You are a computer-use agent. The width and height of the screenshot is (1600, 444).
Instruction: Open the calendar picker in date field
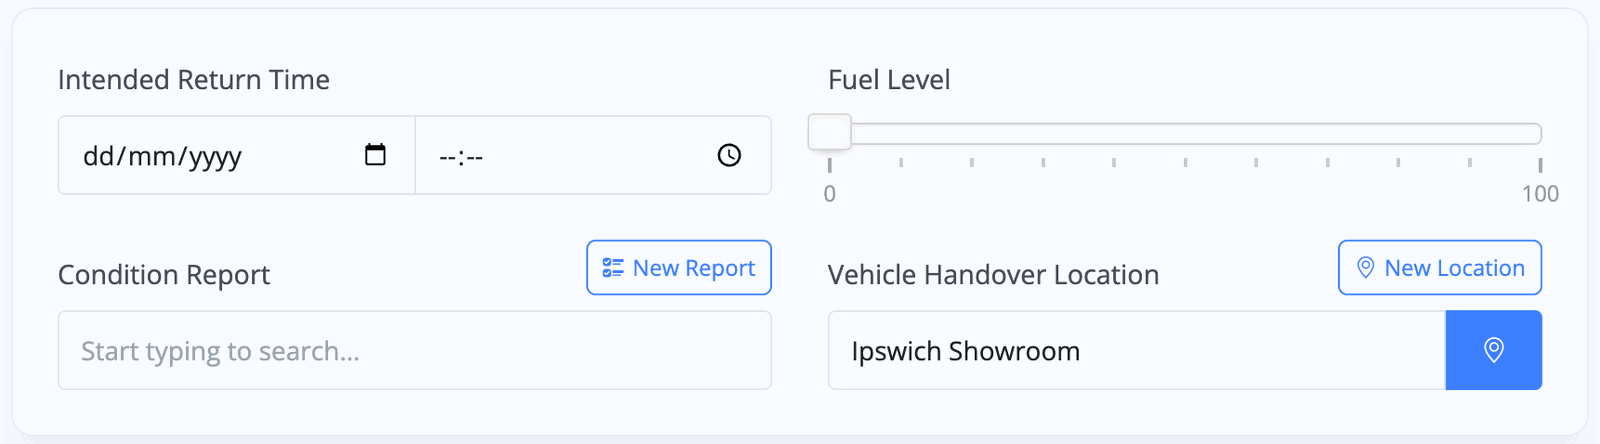[375, 155]
